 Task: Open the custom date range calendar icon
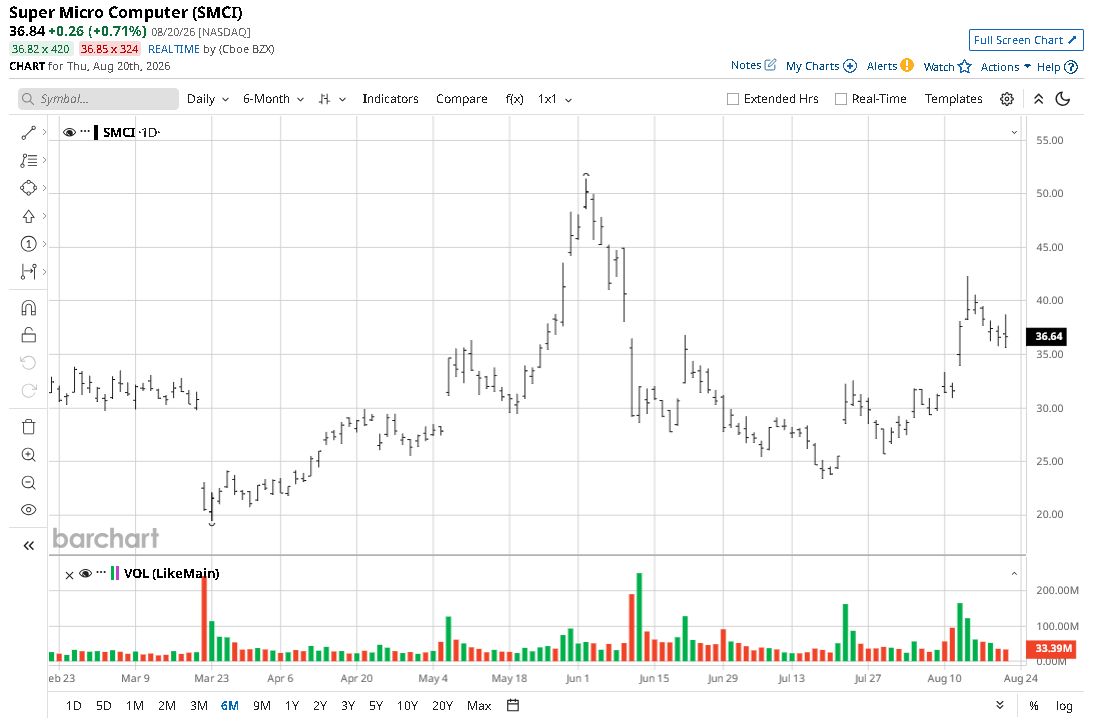click(513, 705)
